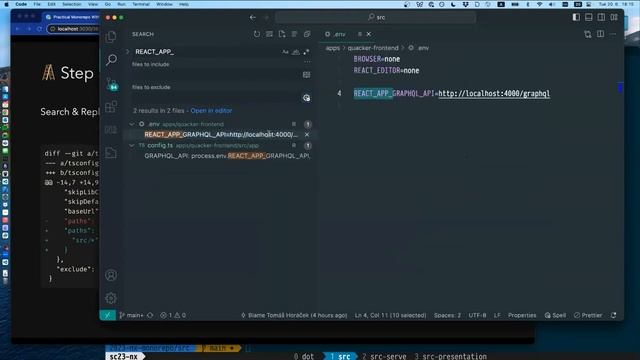Image resolution: width=640 pixels, height=360 pixels.
Task: Open the Selection menu in menu bar
Action: [71, 4]
